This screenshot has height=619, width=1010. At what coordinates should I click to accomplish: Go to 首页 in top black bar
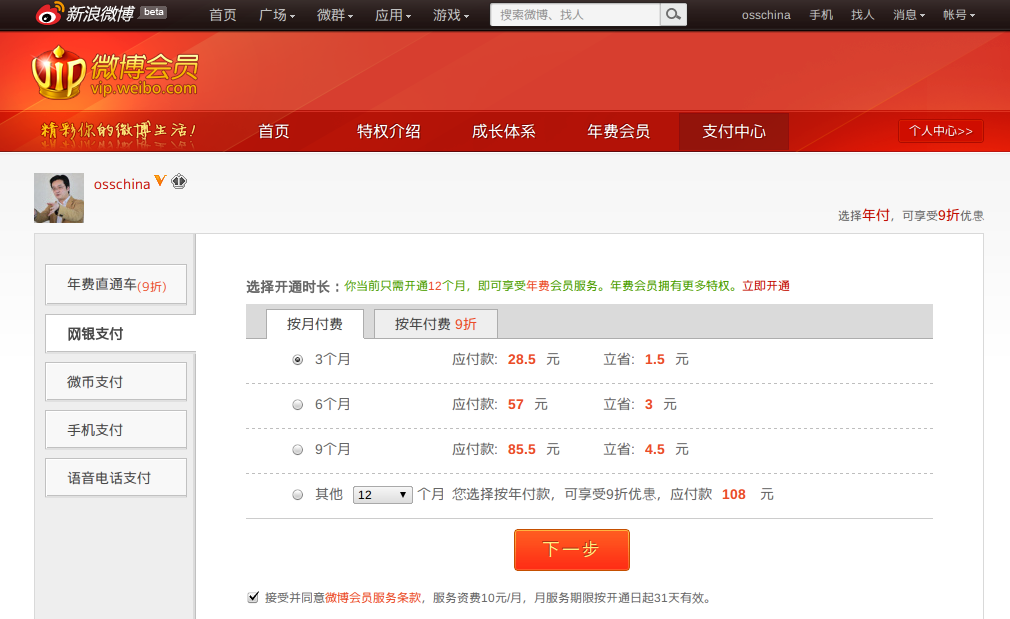point(223,15)
